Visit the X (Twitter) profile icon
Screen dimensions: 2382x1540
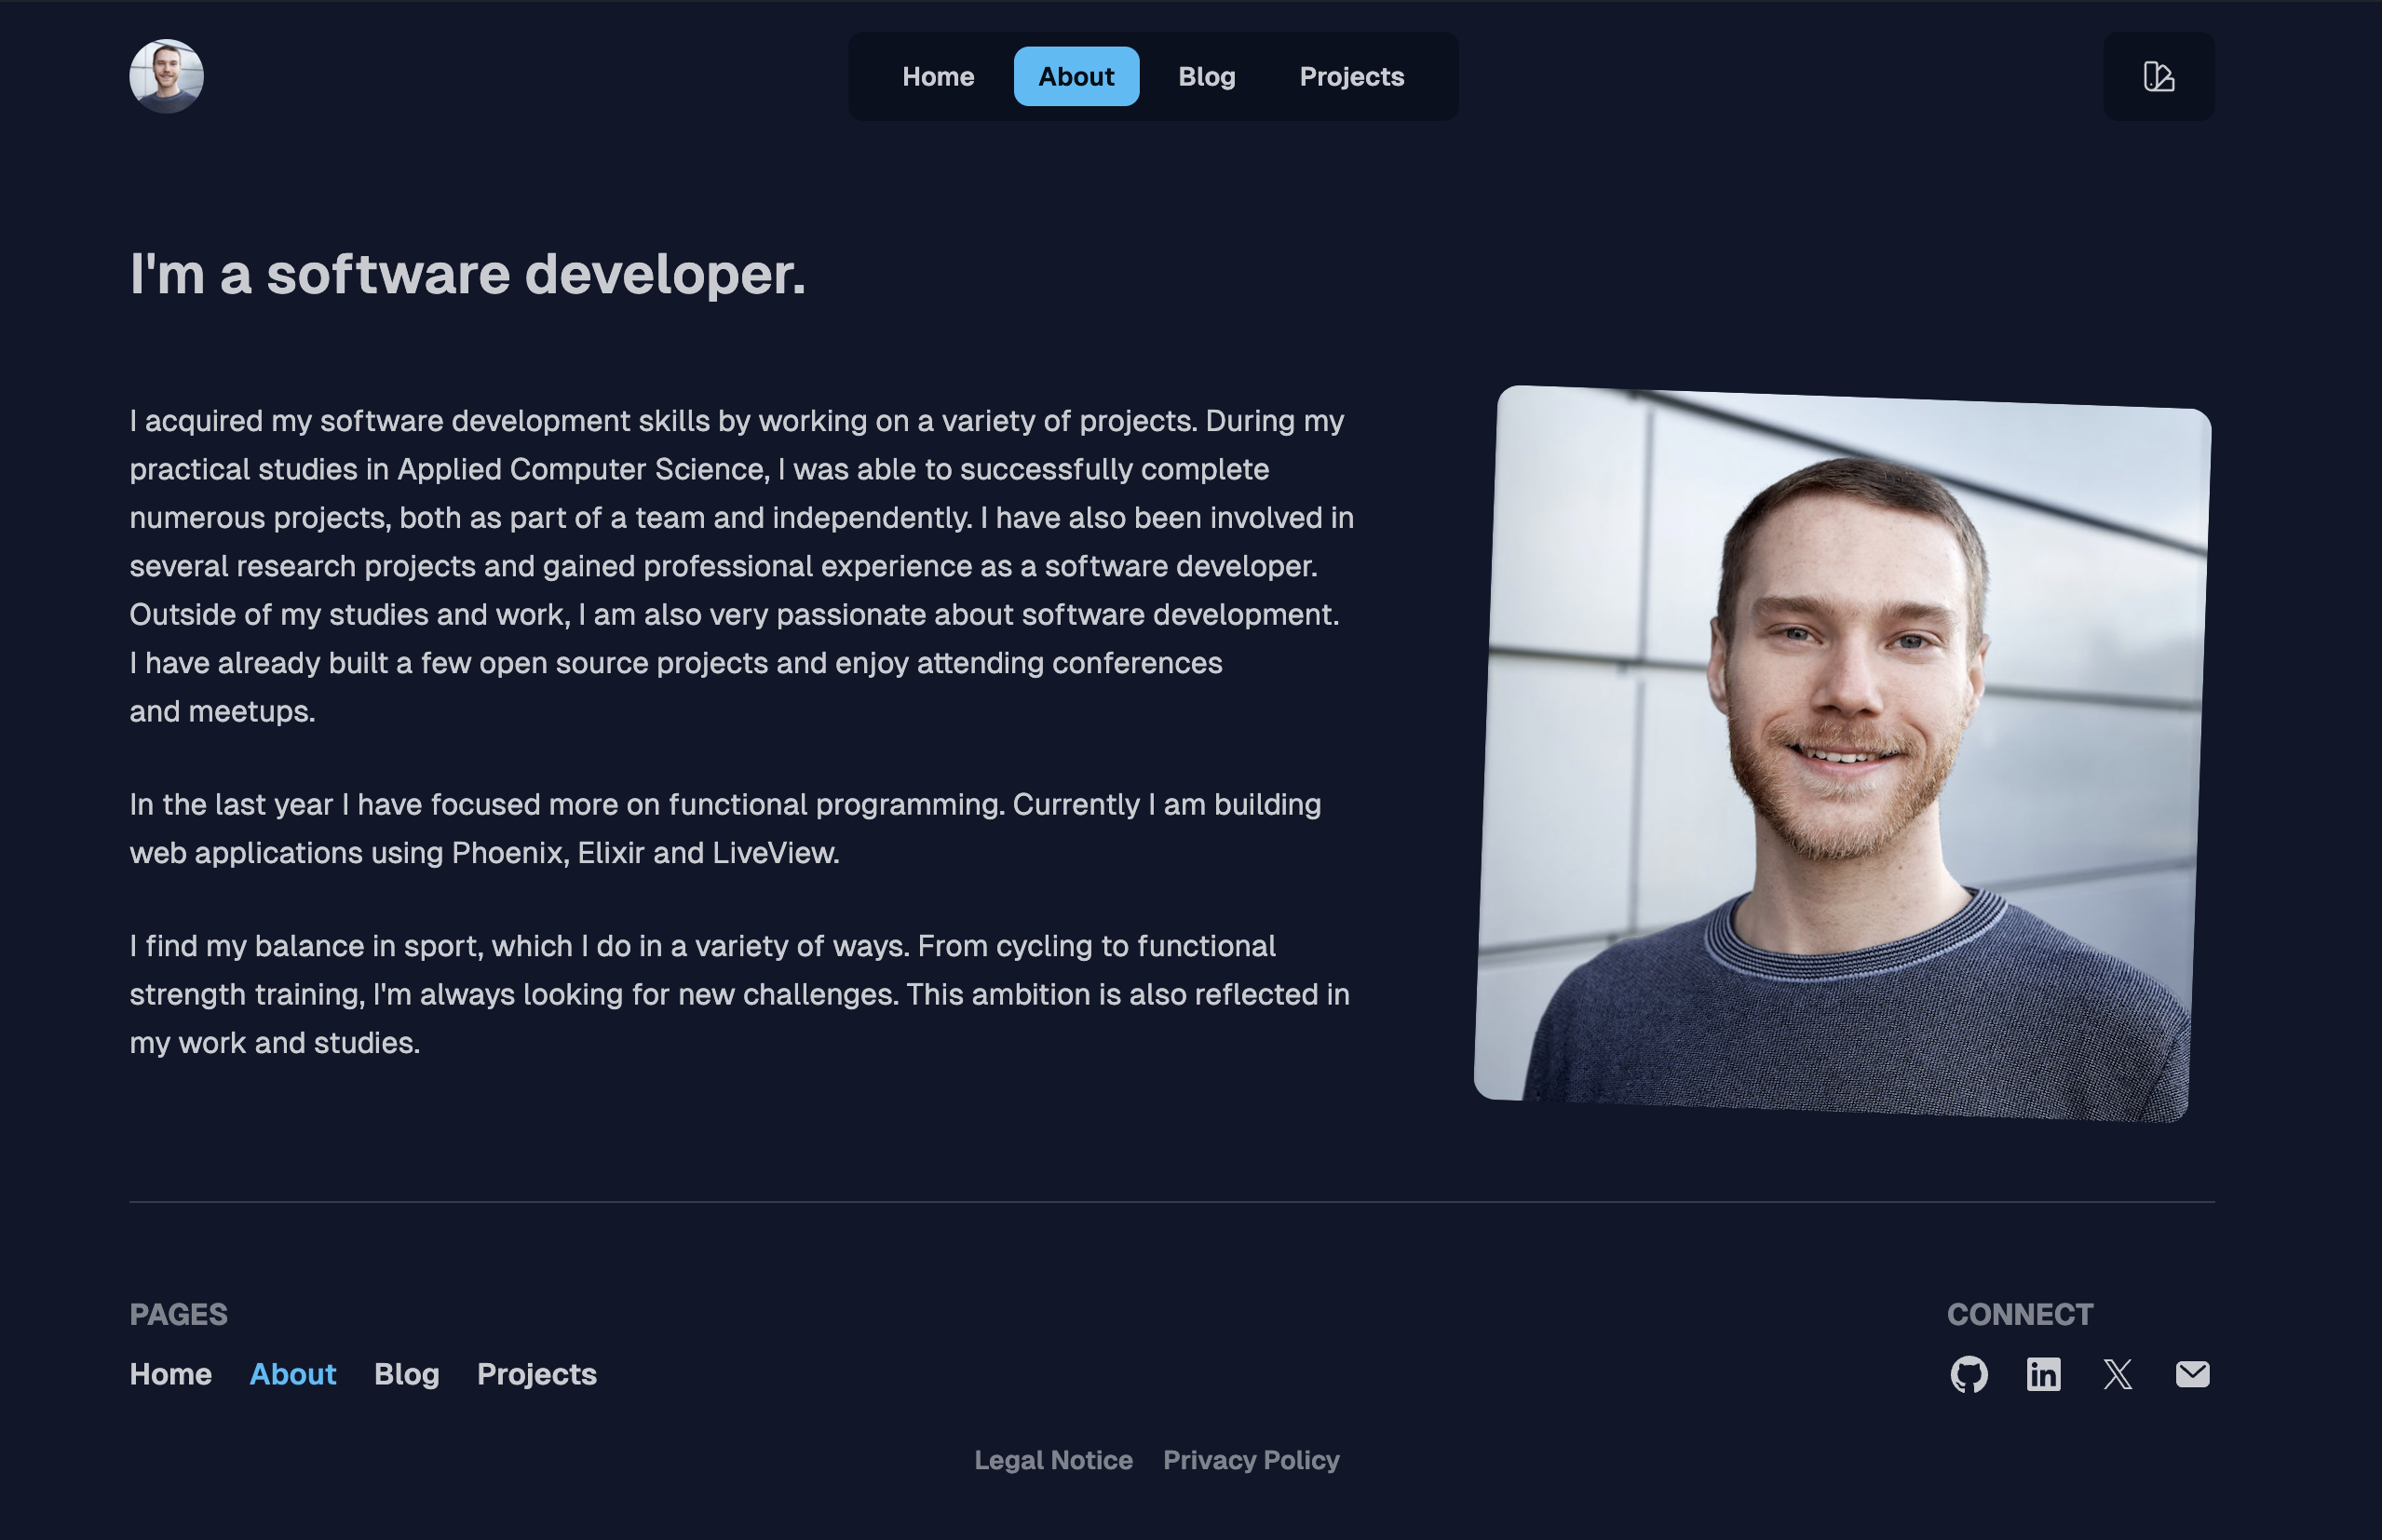point(2117,1374)
